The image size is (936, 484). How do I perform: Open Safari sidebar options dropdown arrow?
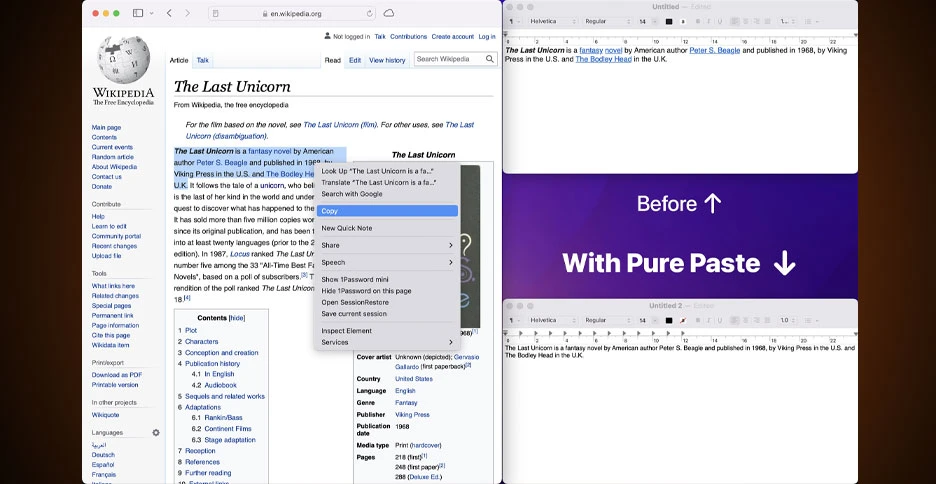click(151, 13)
